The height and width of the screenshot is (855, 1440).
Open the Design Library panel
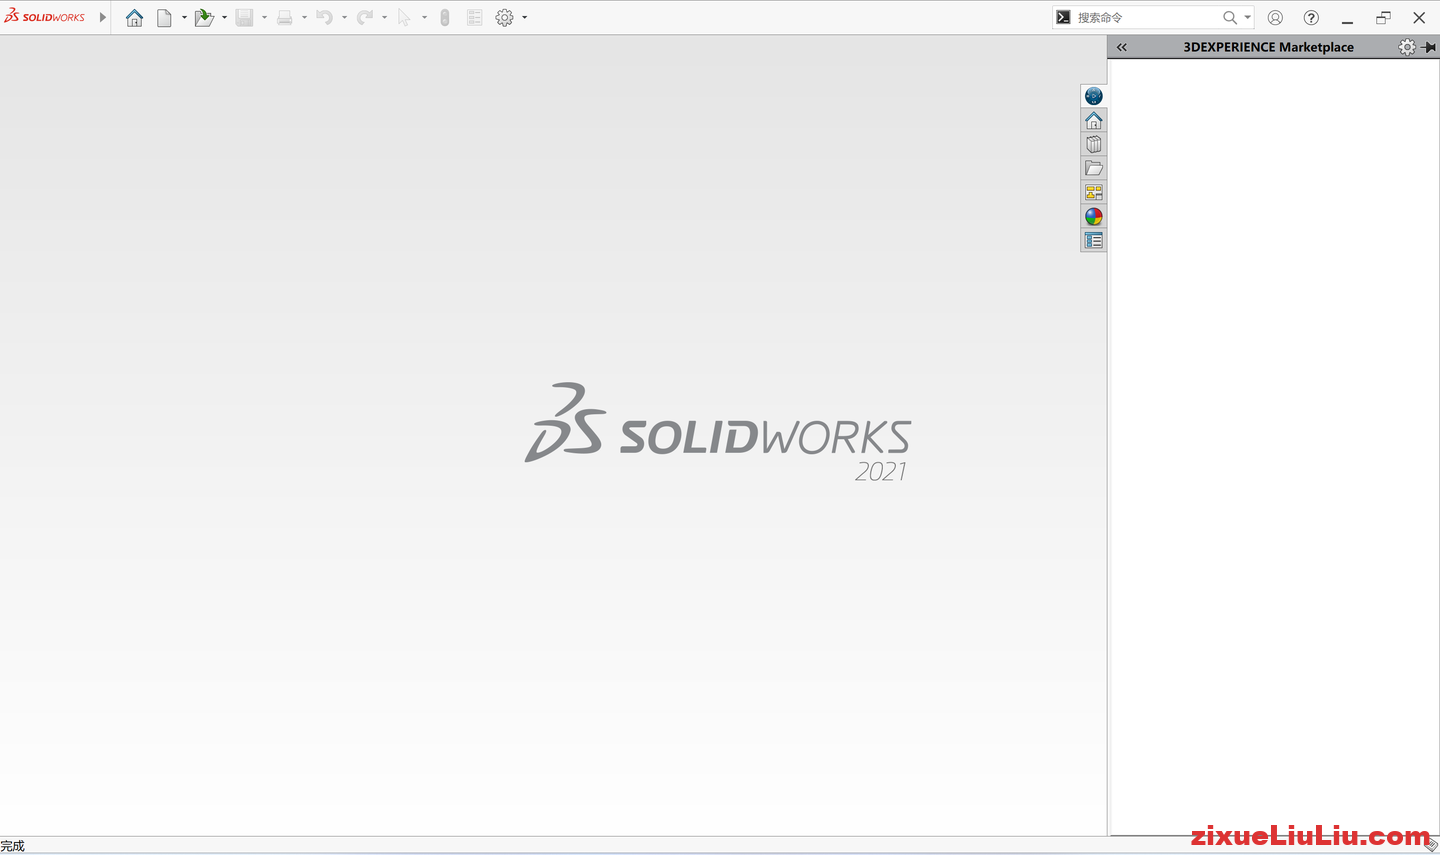tap(1093, 143)
